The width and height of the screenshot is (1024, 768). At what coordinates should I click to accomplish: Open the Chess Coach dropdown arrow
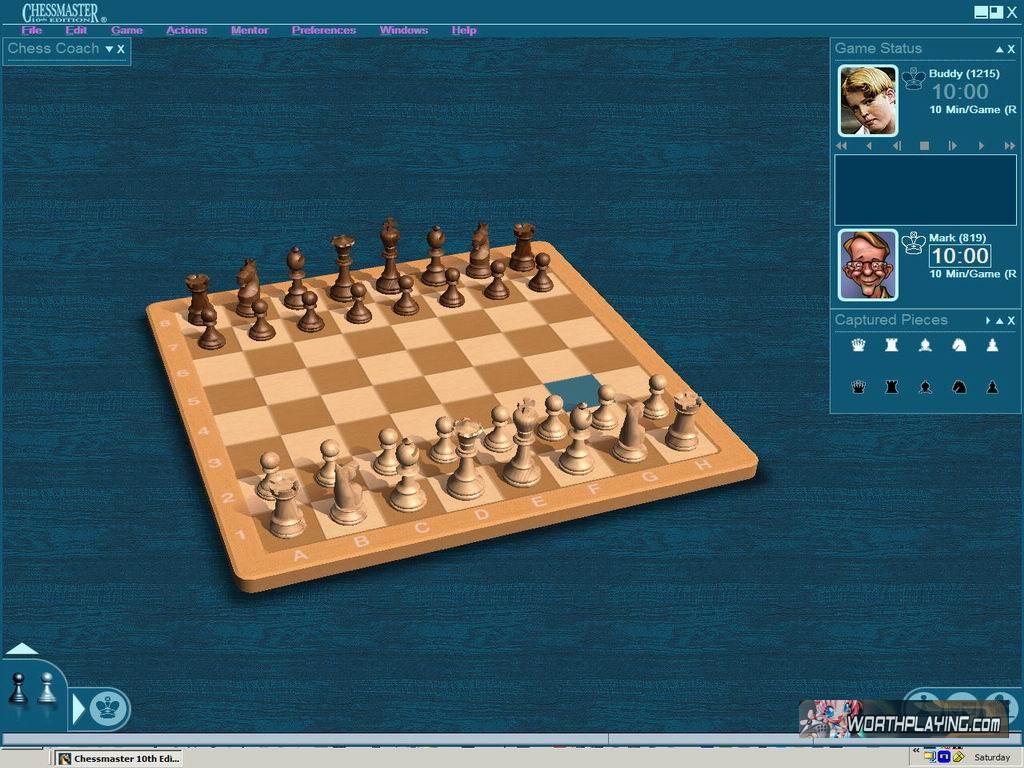click(109, 49)
